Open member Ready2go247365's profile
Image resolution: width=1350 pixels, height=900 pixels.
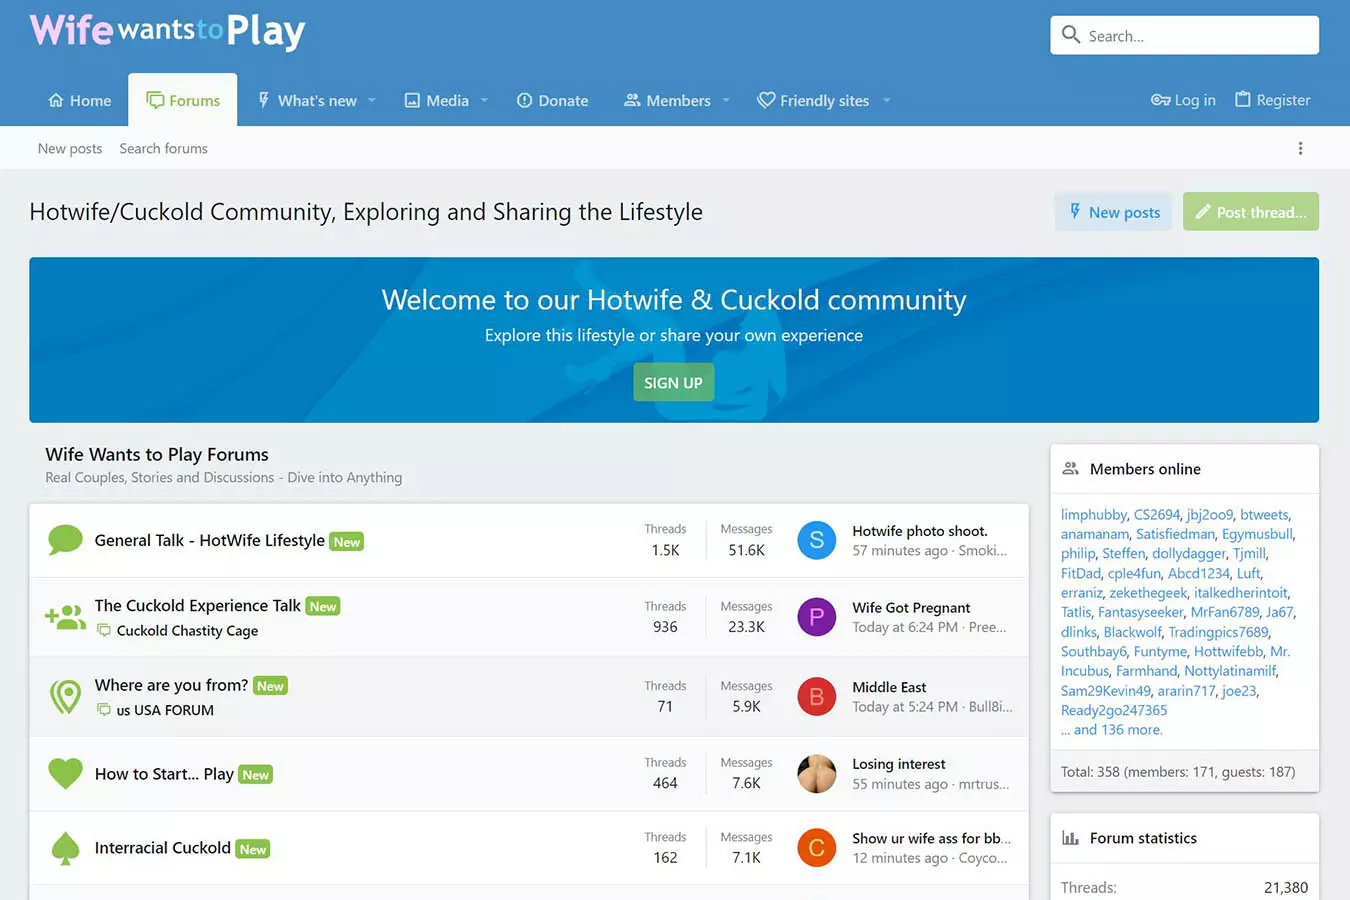click(x=1114, y=710)
